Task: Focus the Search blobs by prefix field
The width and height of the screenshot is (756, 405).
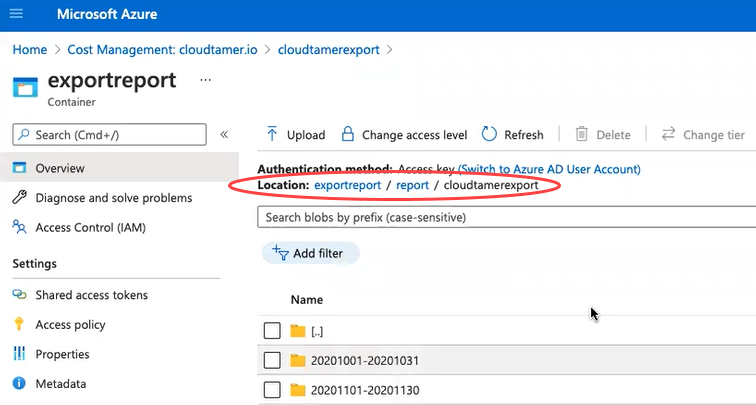Action: [x=507, y=217]
